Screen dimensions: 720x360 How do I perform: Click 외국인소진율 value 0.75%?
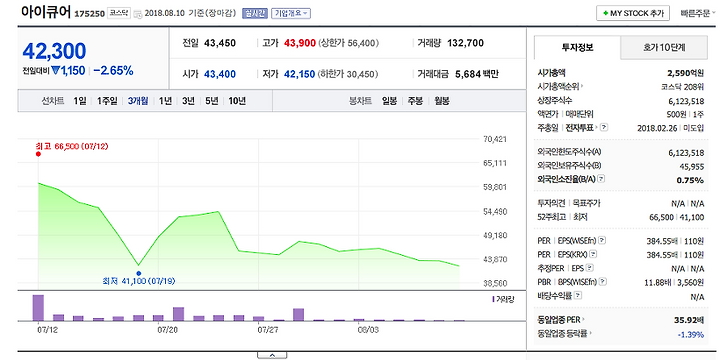click(690, 180)
